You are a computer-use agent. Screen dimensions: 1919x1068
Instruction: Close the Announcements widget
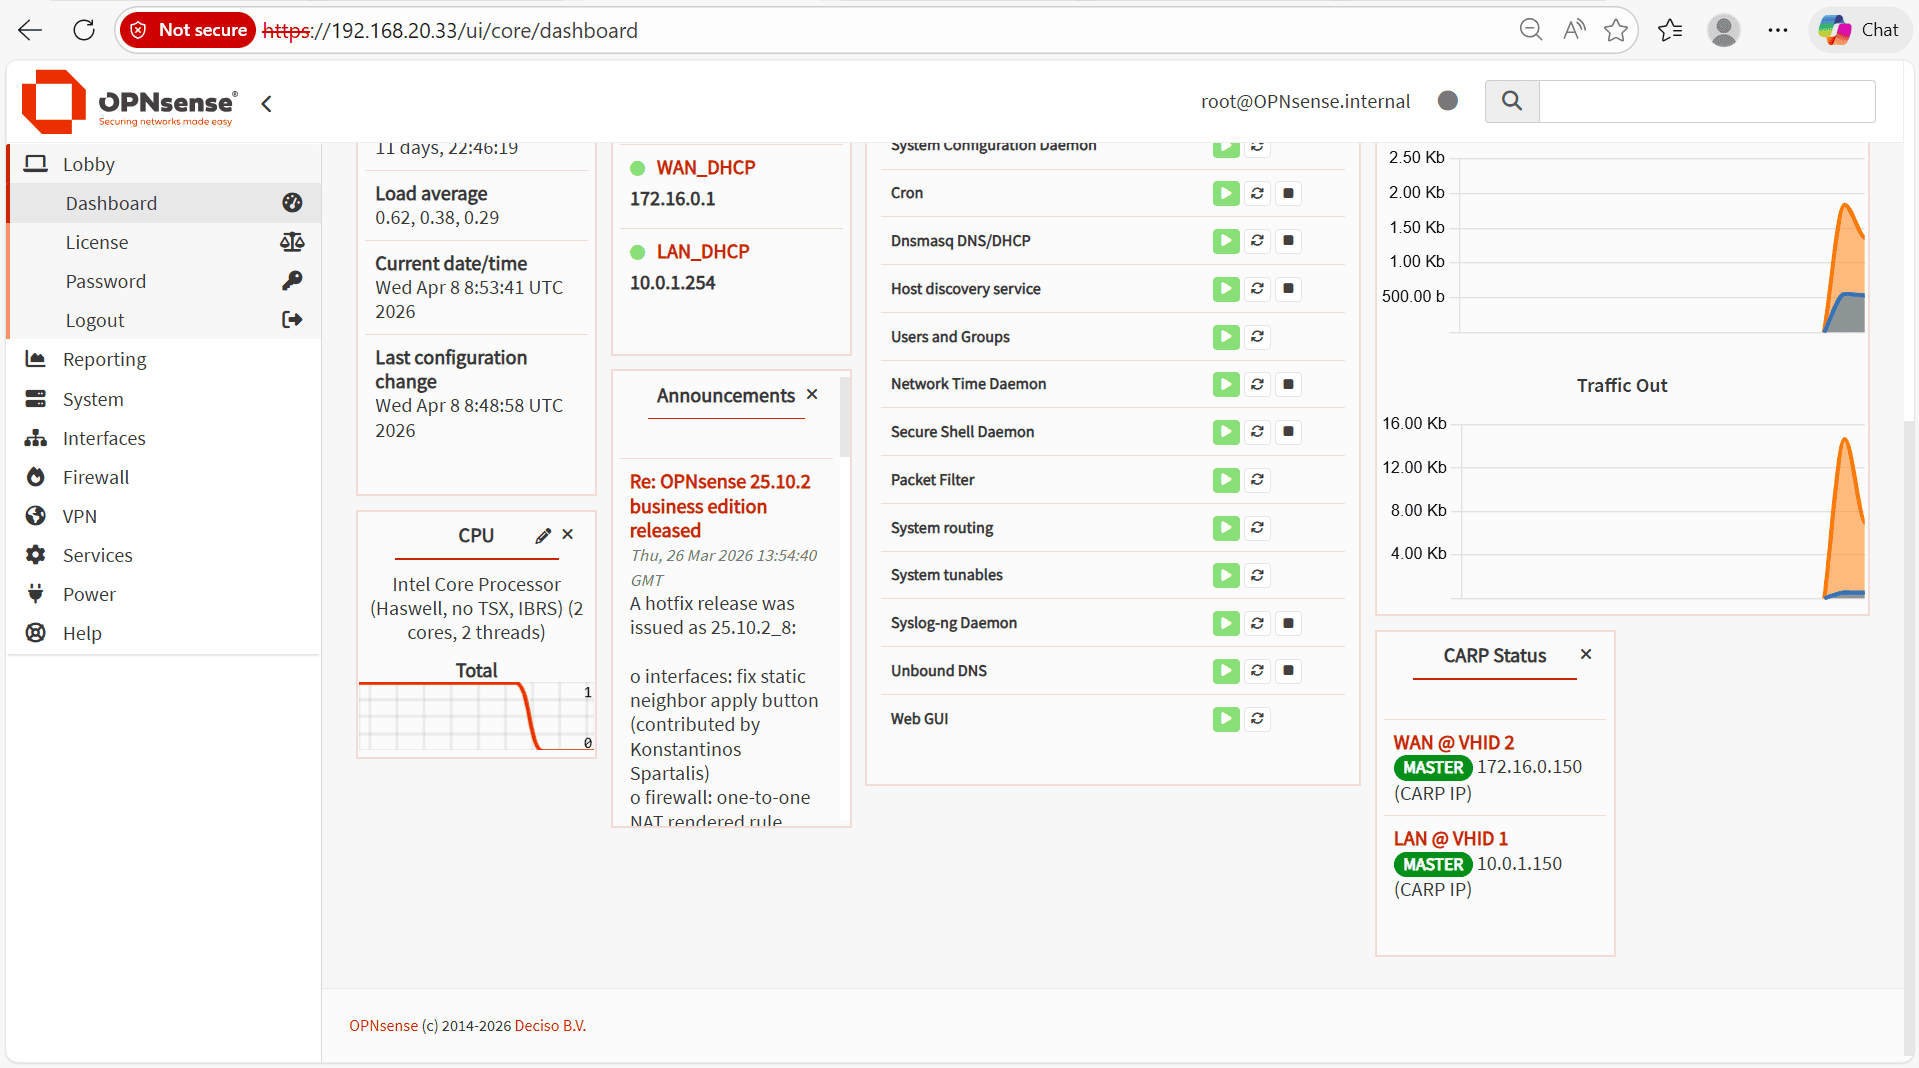tap(812, 395)
